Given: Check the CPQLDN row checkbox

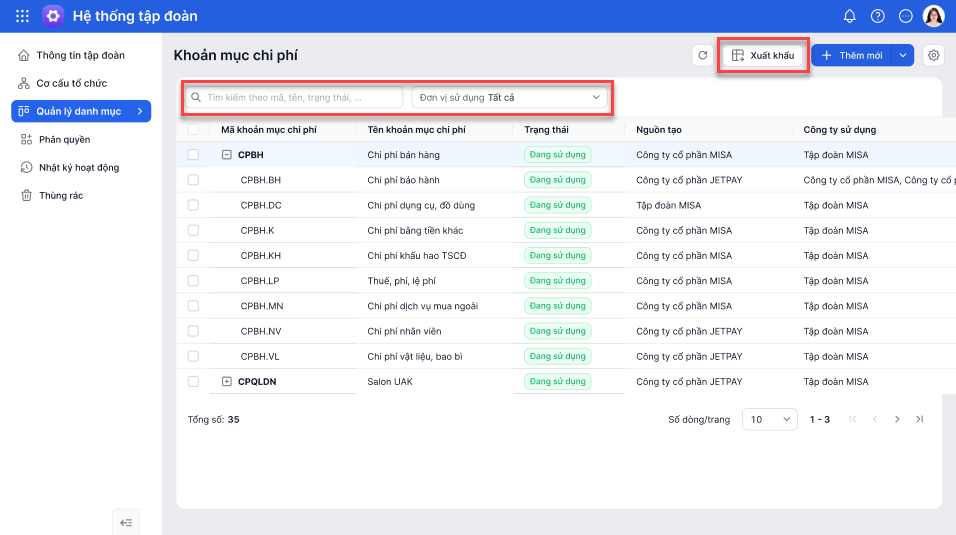Looking at the screenshot, I should [x=193, y=381].
